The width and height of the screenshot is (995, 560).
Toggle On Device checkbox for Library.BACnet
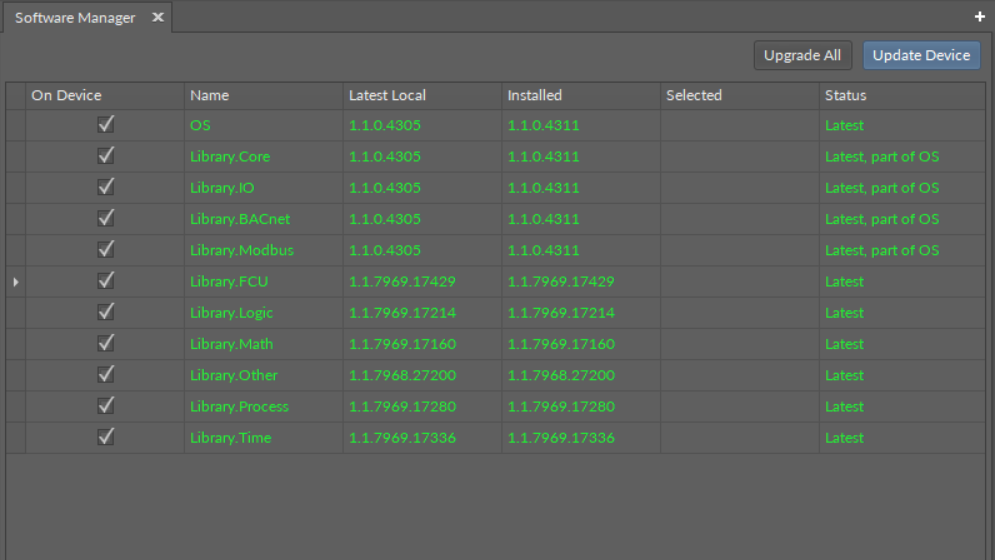coord(105,219)
